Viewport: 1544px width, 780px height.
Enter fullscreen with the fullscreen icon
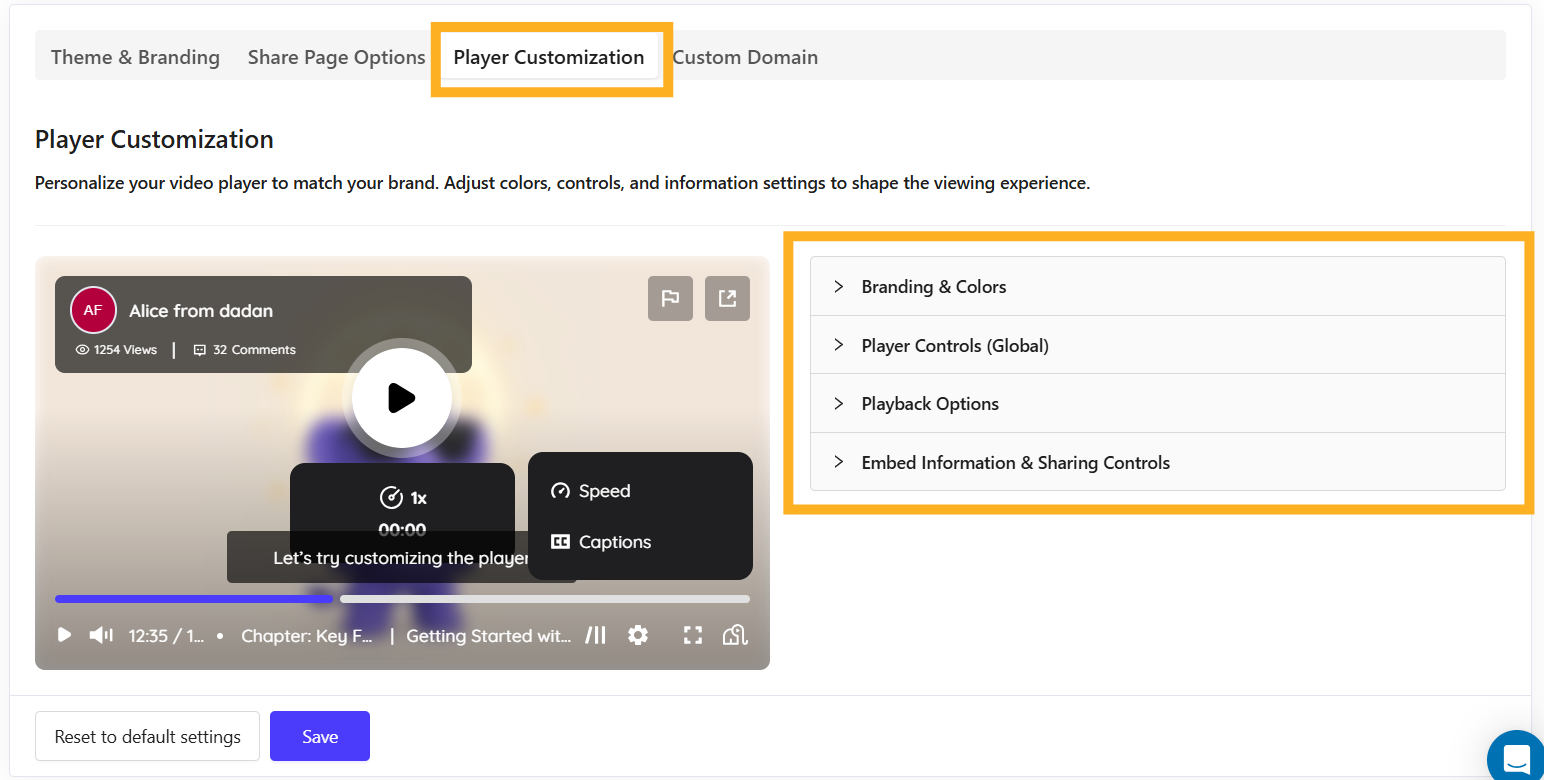pyautogui.click(x=692, y=635)
